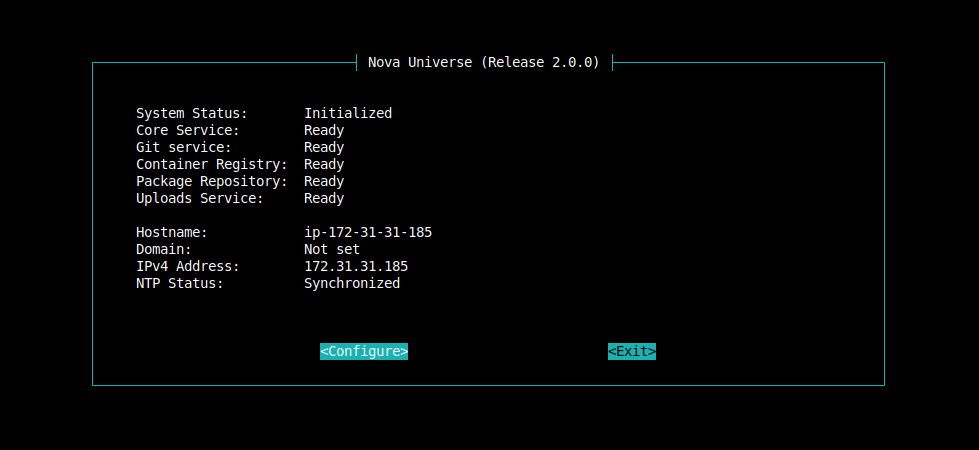This screenshot has height=450, width=979.
Task: Click the Domain label
Action: [x=164, y=249]
